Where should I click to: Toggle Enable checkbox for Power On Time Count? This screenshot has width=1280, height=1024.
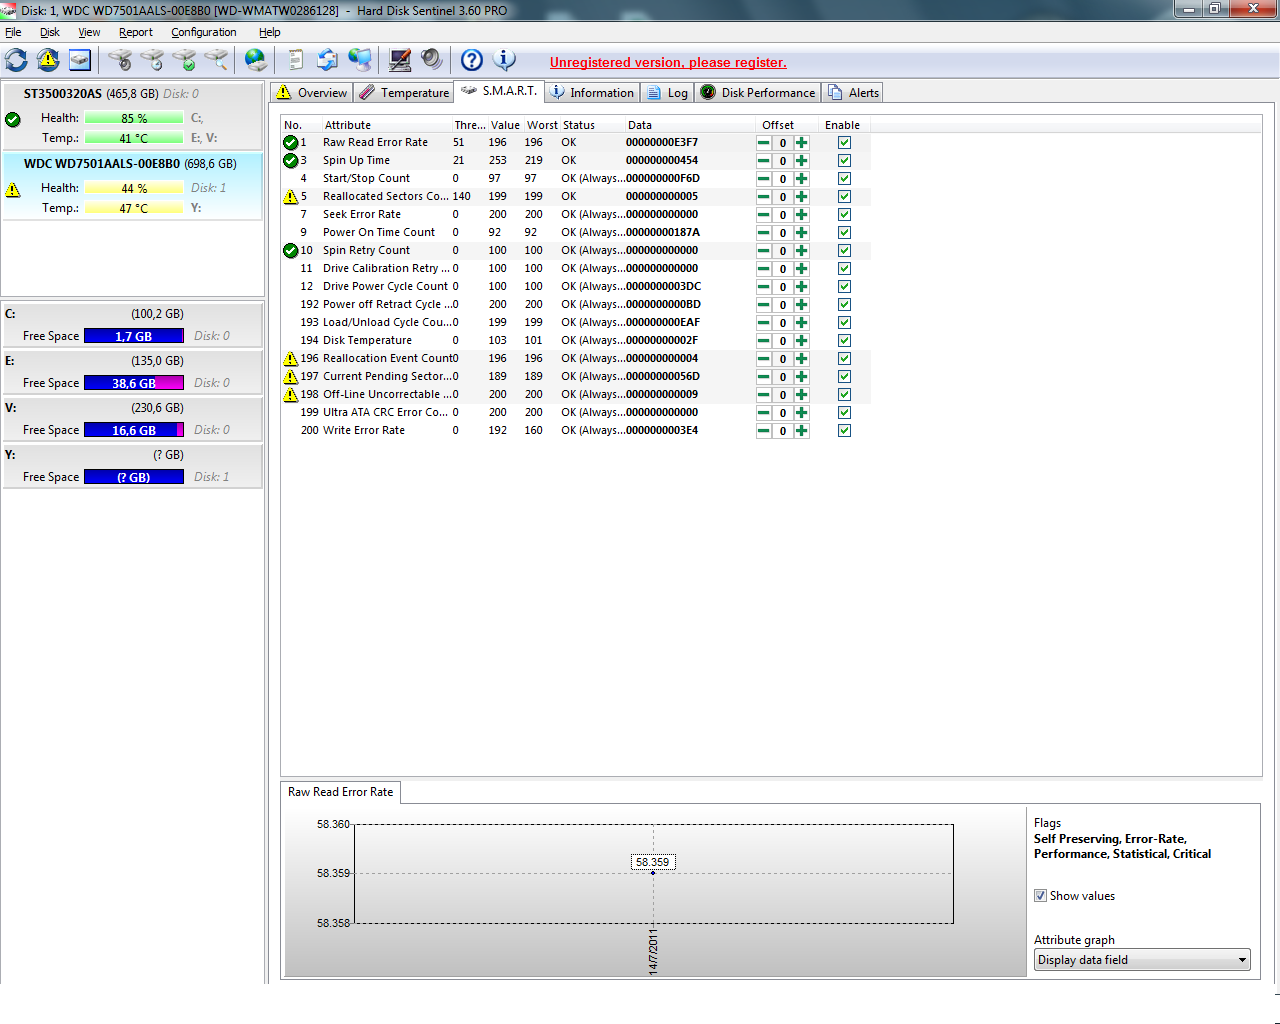(844, 233)
